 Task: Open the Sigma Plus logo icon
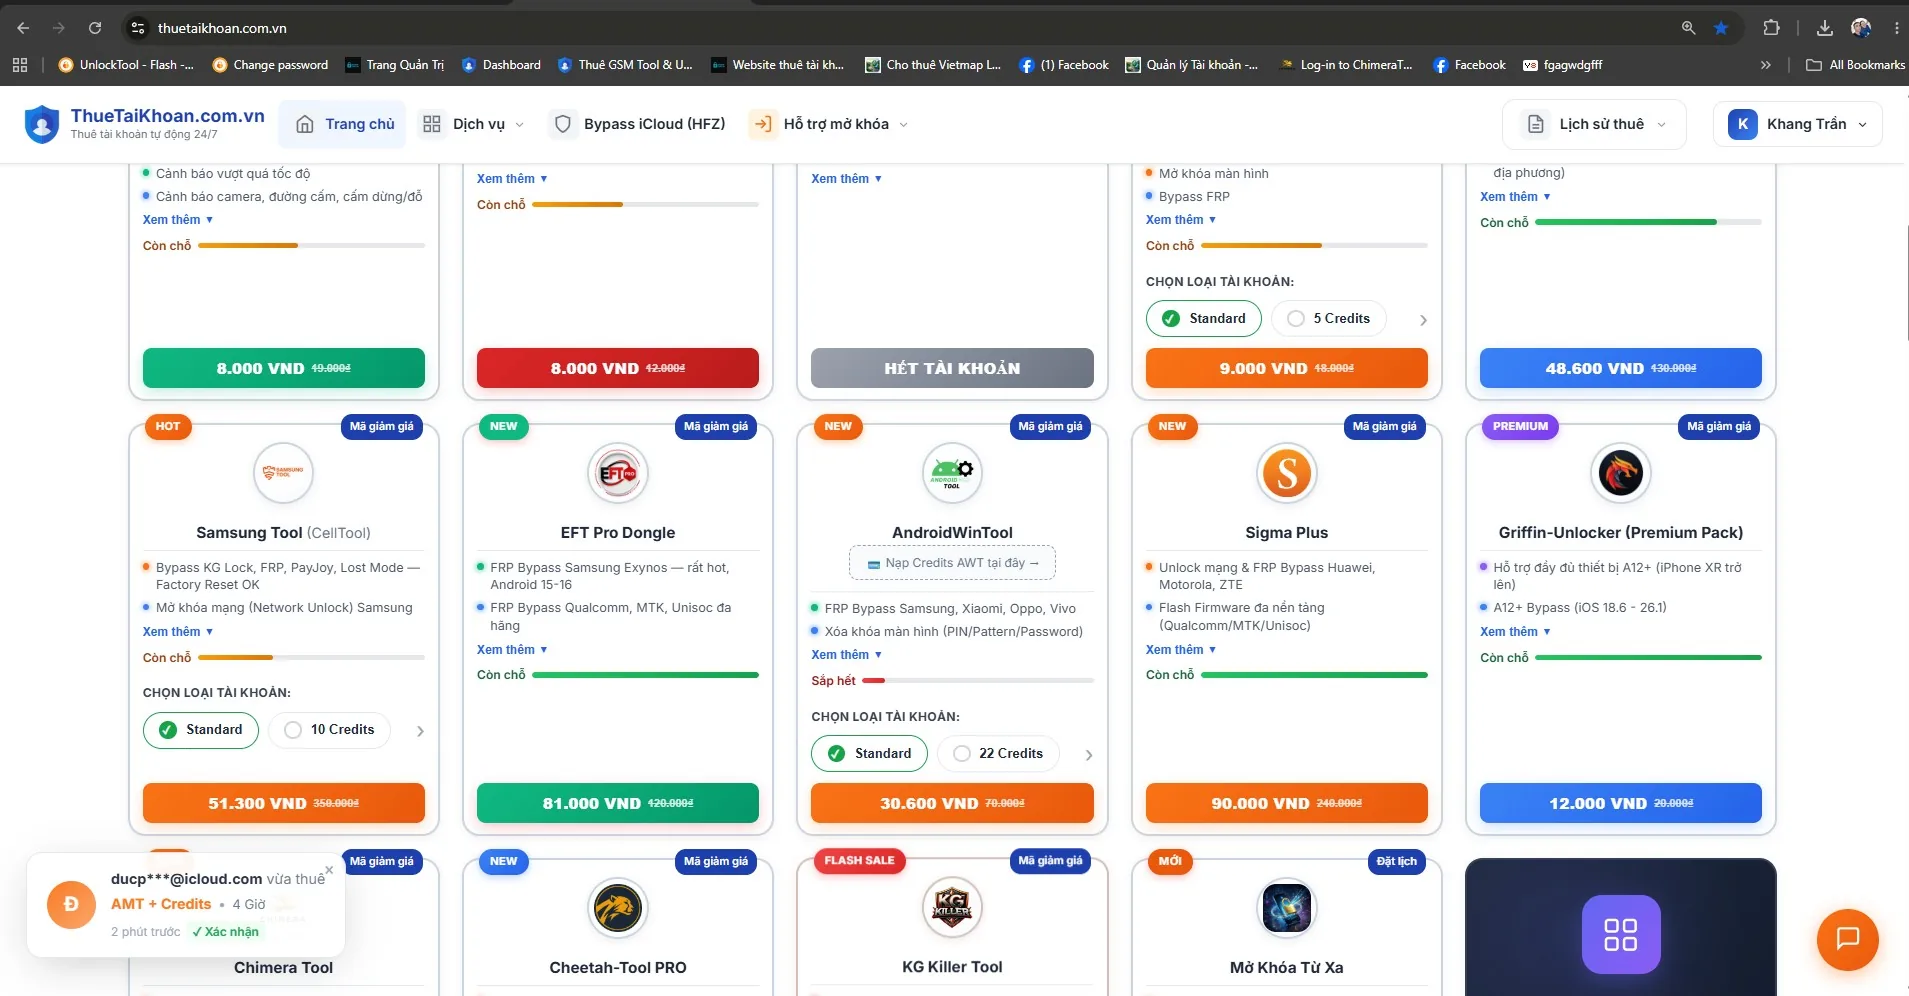coord(1287,473)
